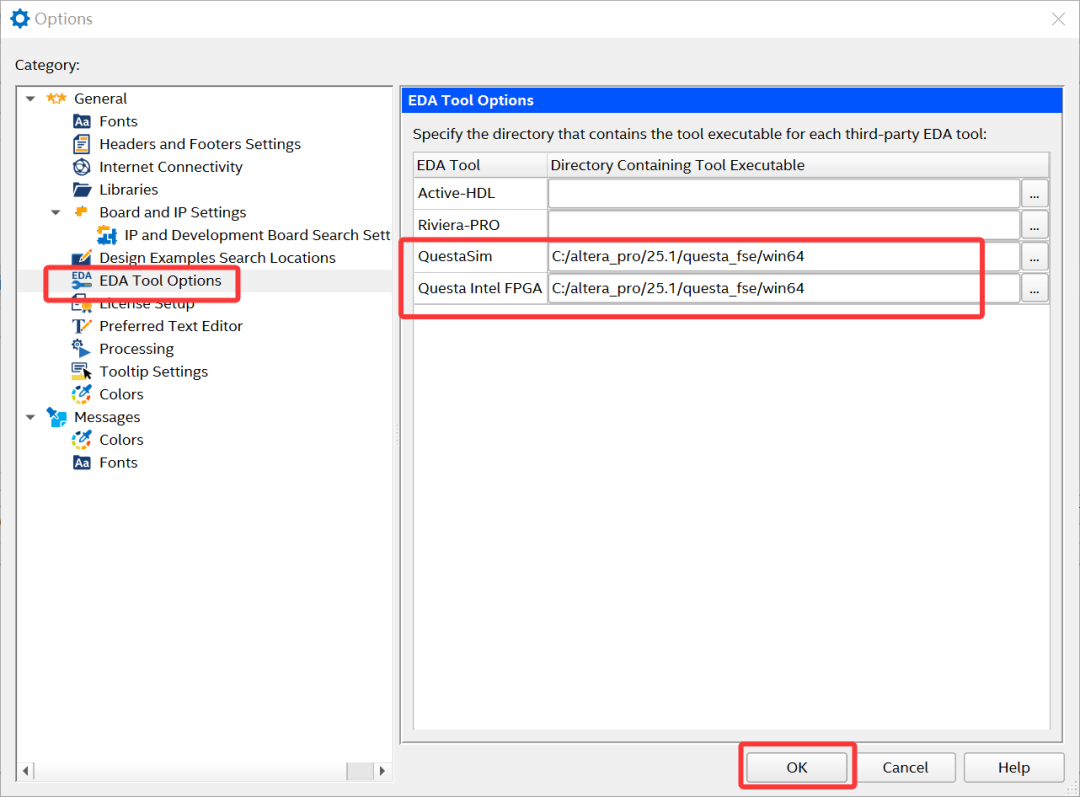Open Design Examples Search Locations

(217, 258)
